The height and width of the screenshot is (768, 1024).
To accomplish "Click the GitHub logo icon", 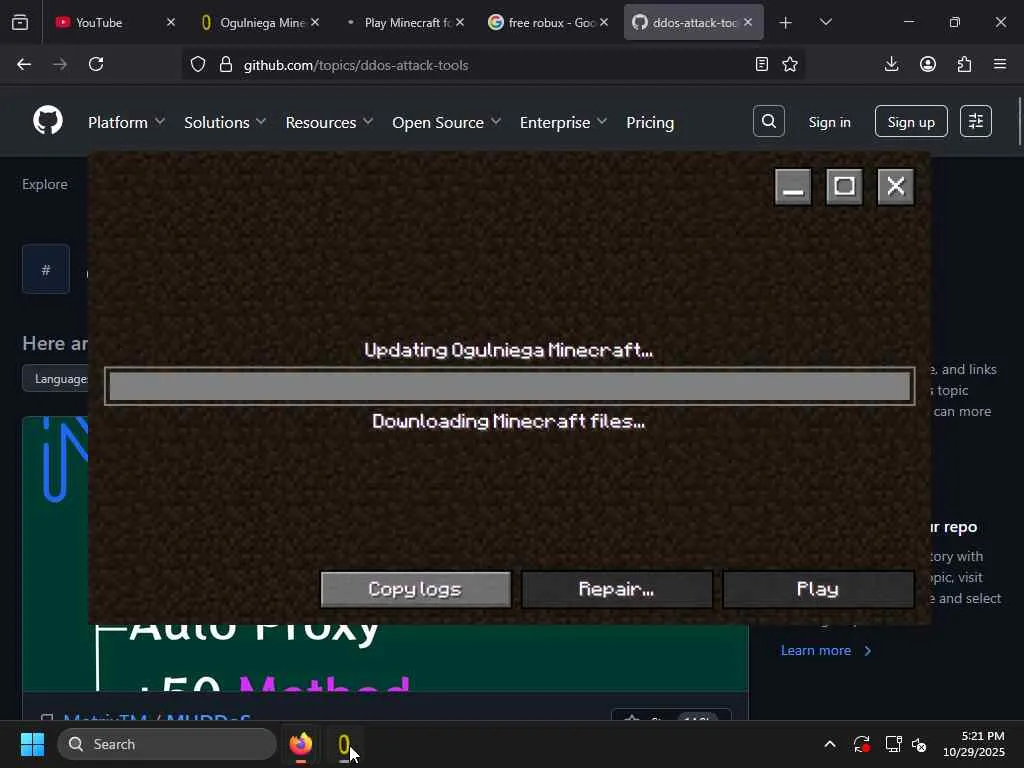I will (x=48, y=121).
